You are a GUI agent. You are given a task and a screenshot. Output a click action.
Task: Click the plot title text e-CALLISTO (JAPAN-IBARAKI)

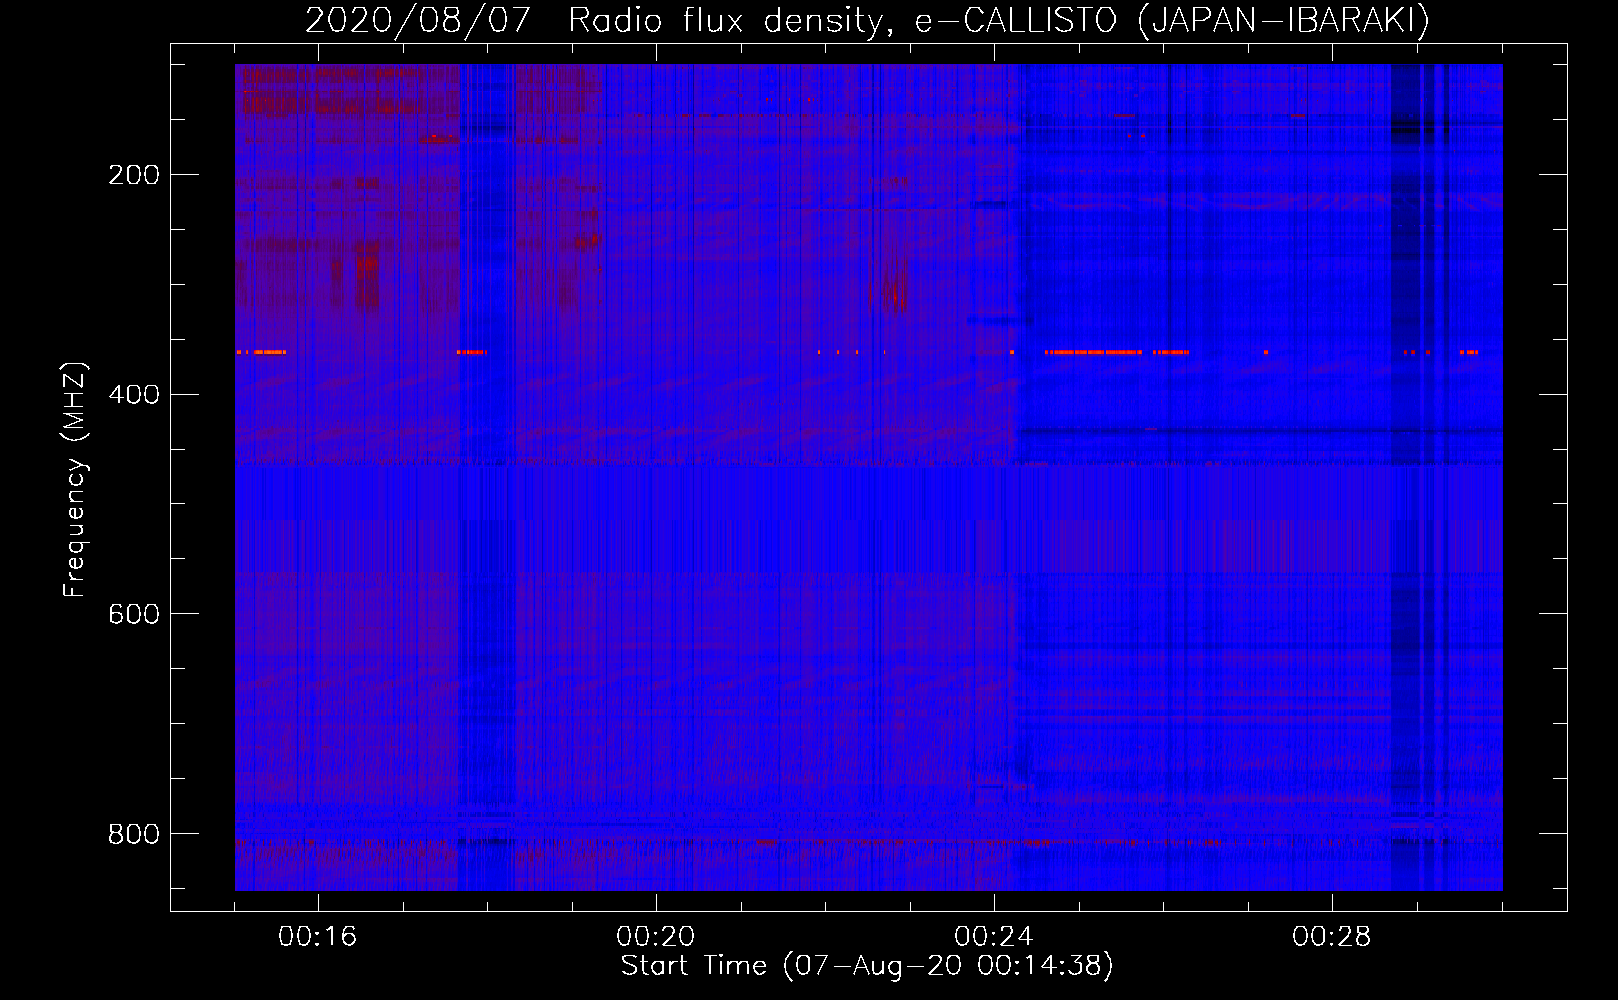click(1172, 20)
